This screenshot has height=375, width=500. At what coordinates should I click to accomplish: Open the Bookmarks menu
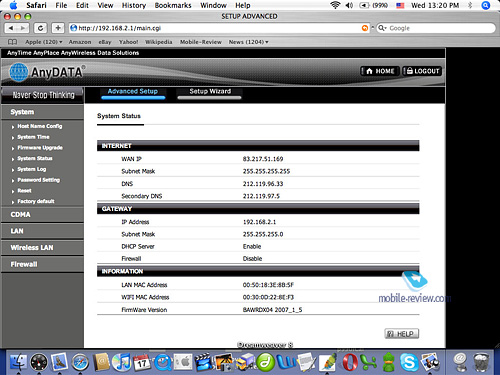tap(173, 5)
